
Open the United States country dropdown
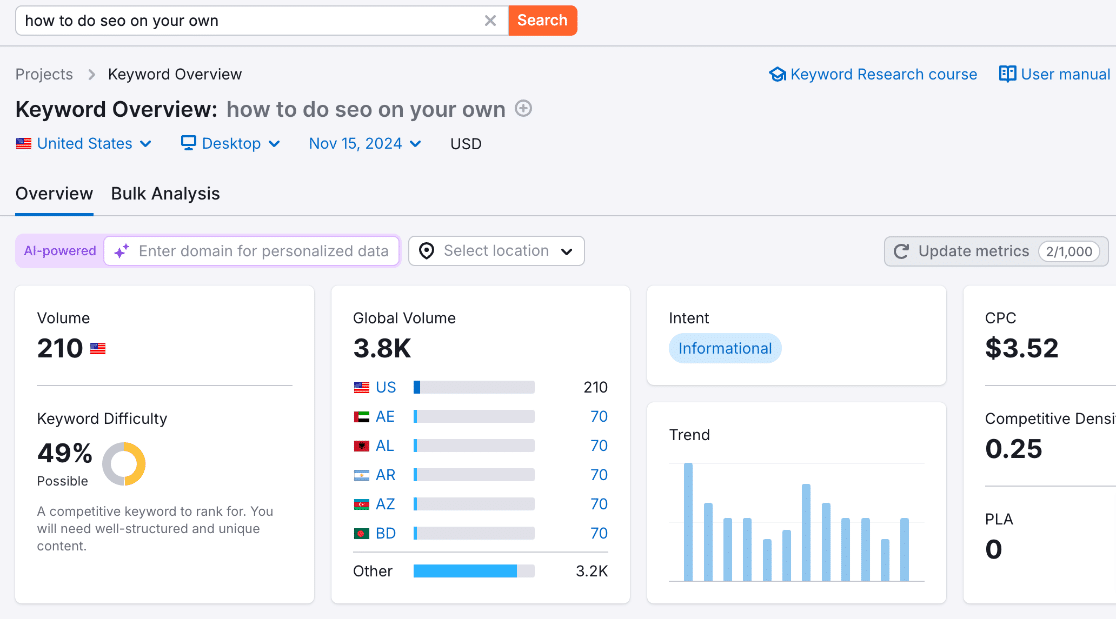click(84, 143)
